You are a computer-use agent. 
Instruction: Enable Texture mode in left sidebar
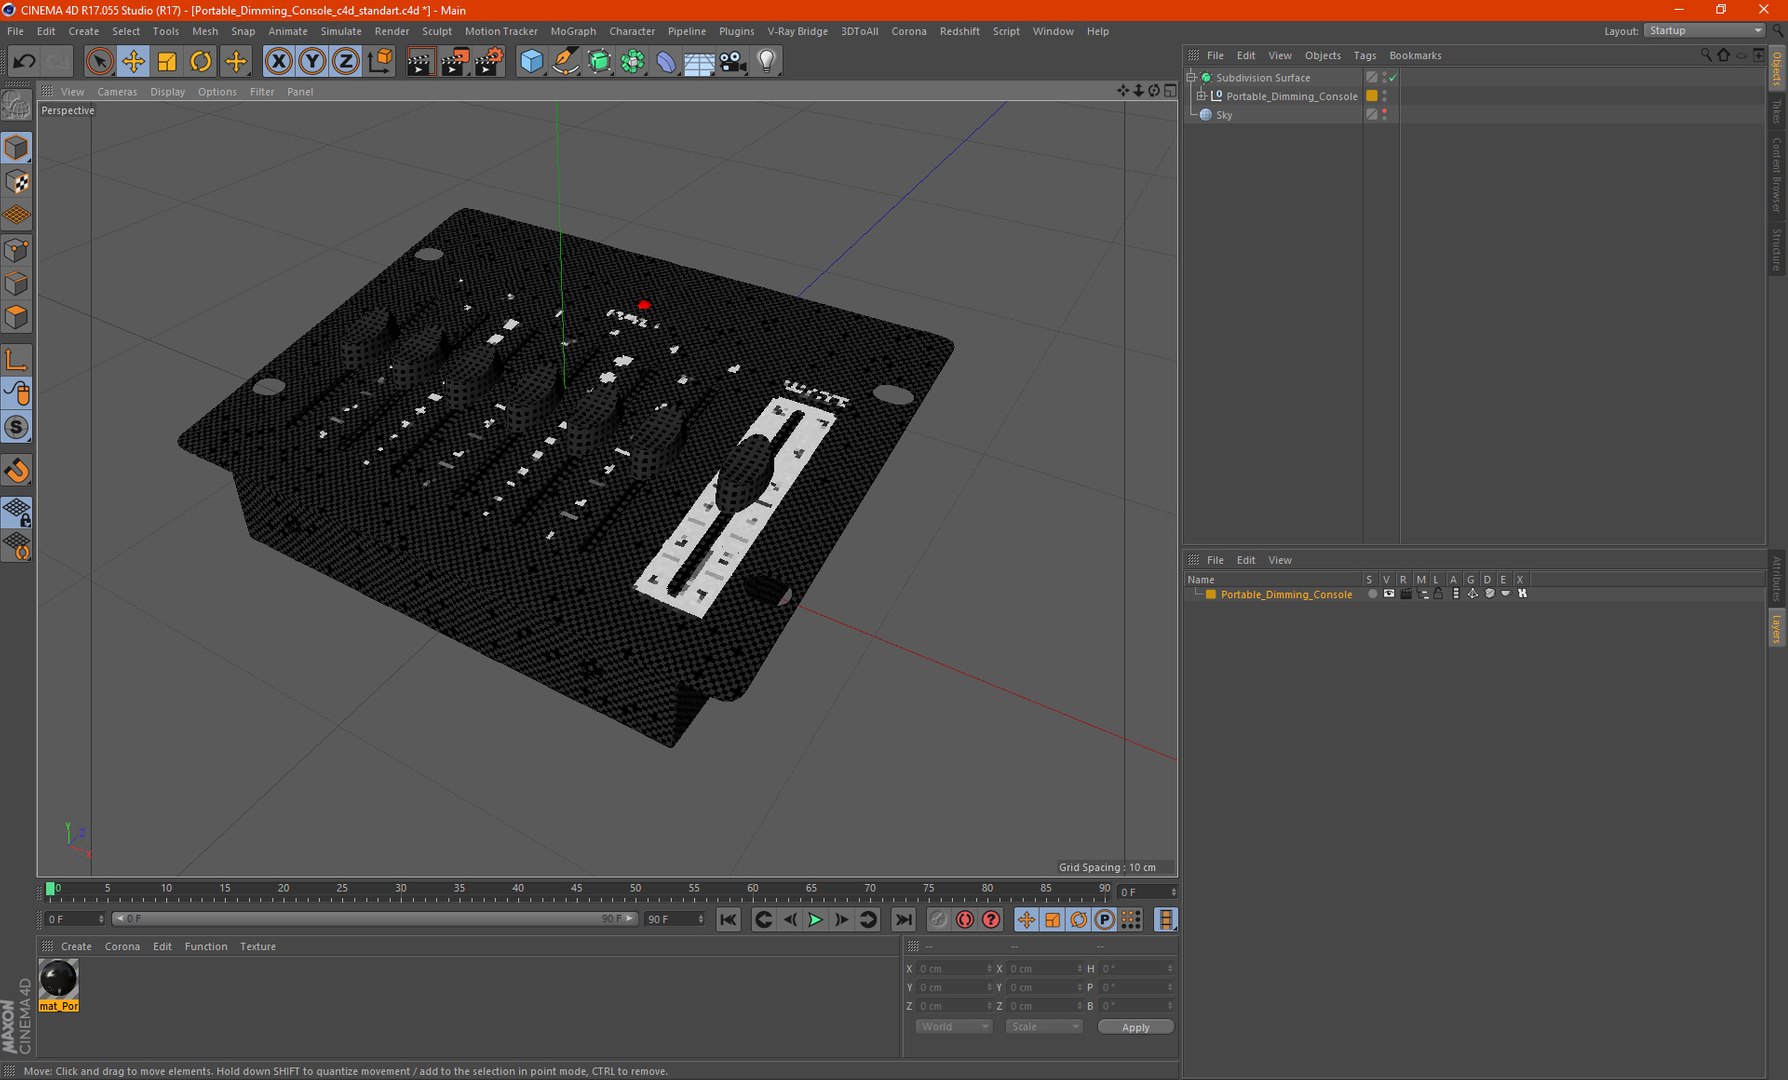tap(17, 182)
